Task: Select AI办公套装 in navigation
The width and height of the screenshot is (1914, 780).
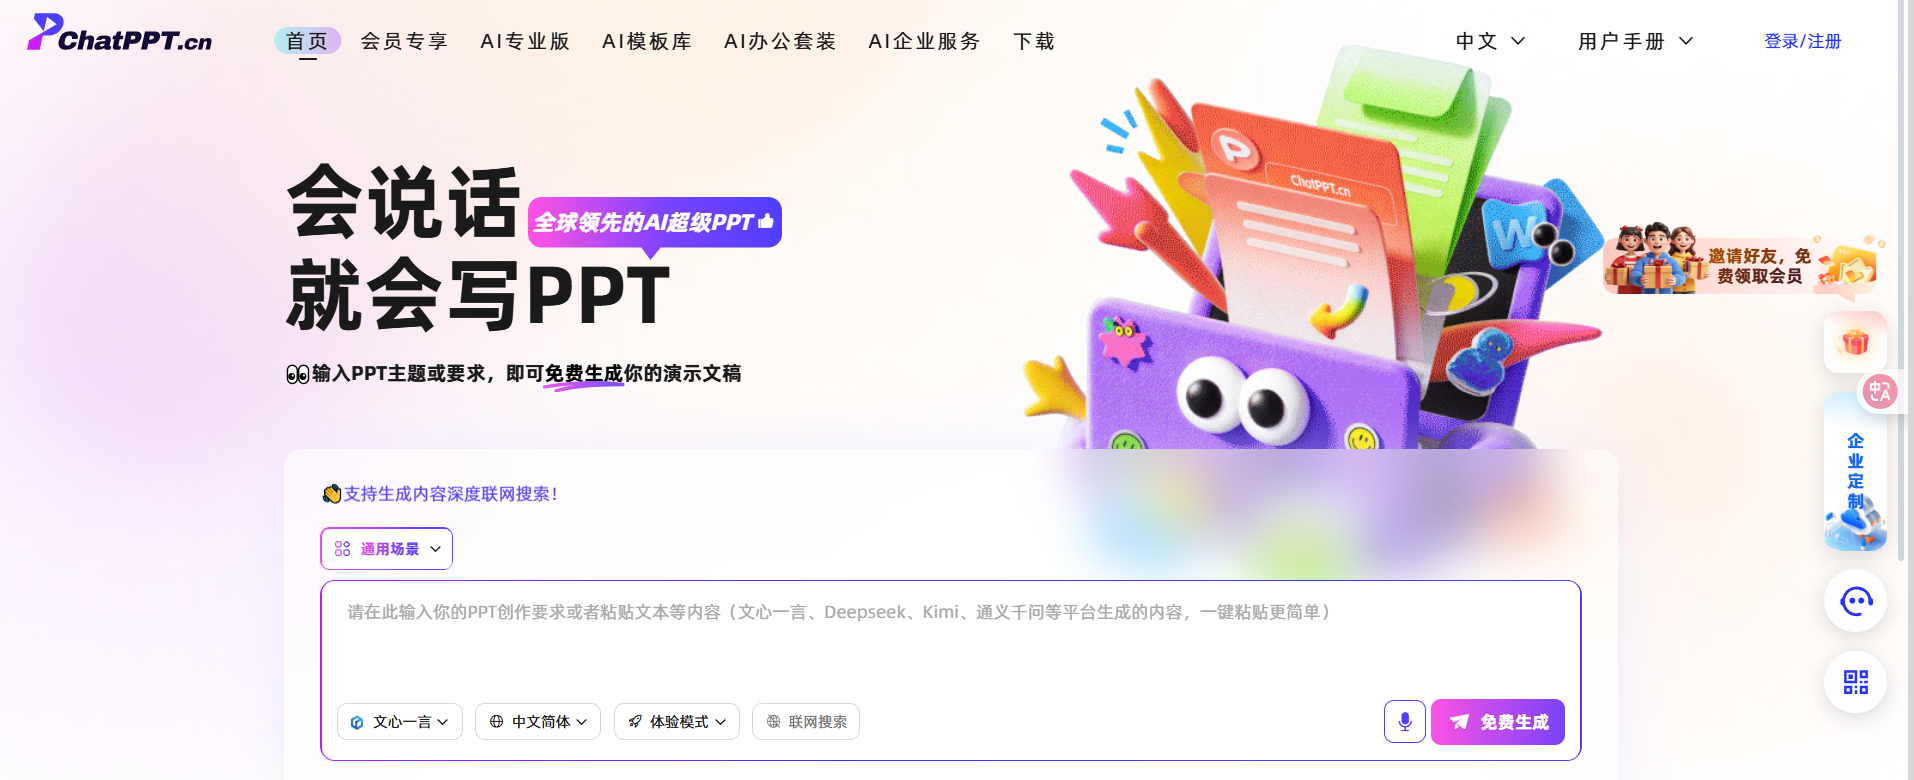Action: click(x=780, y=41)
